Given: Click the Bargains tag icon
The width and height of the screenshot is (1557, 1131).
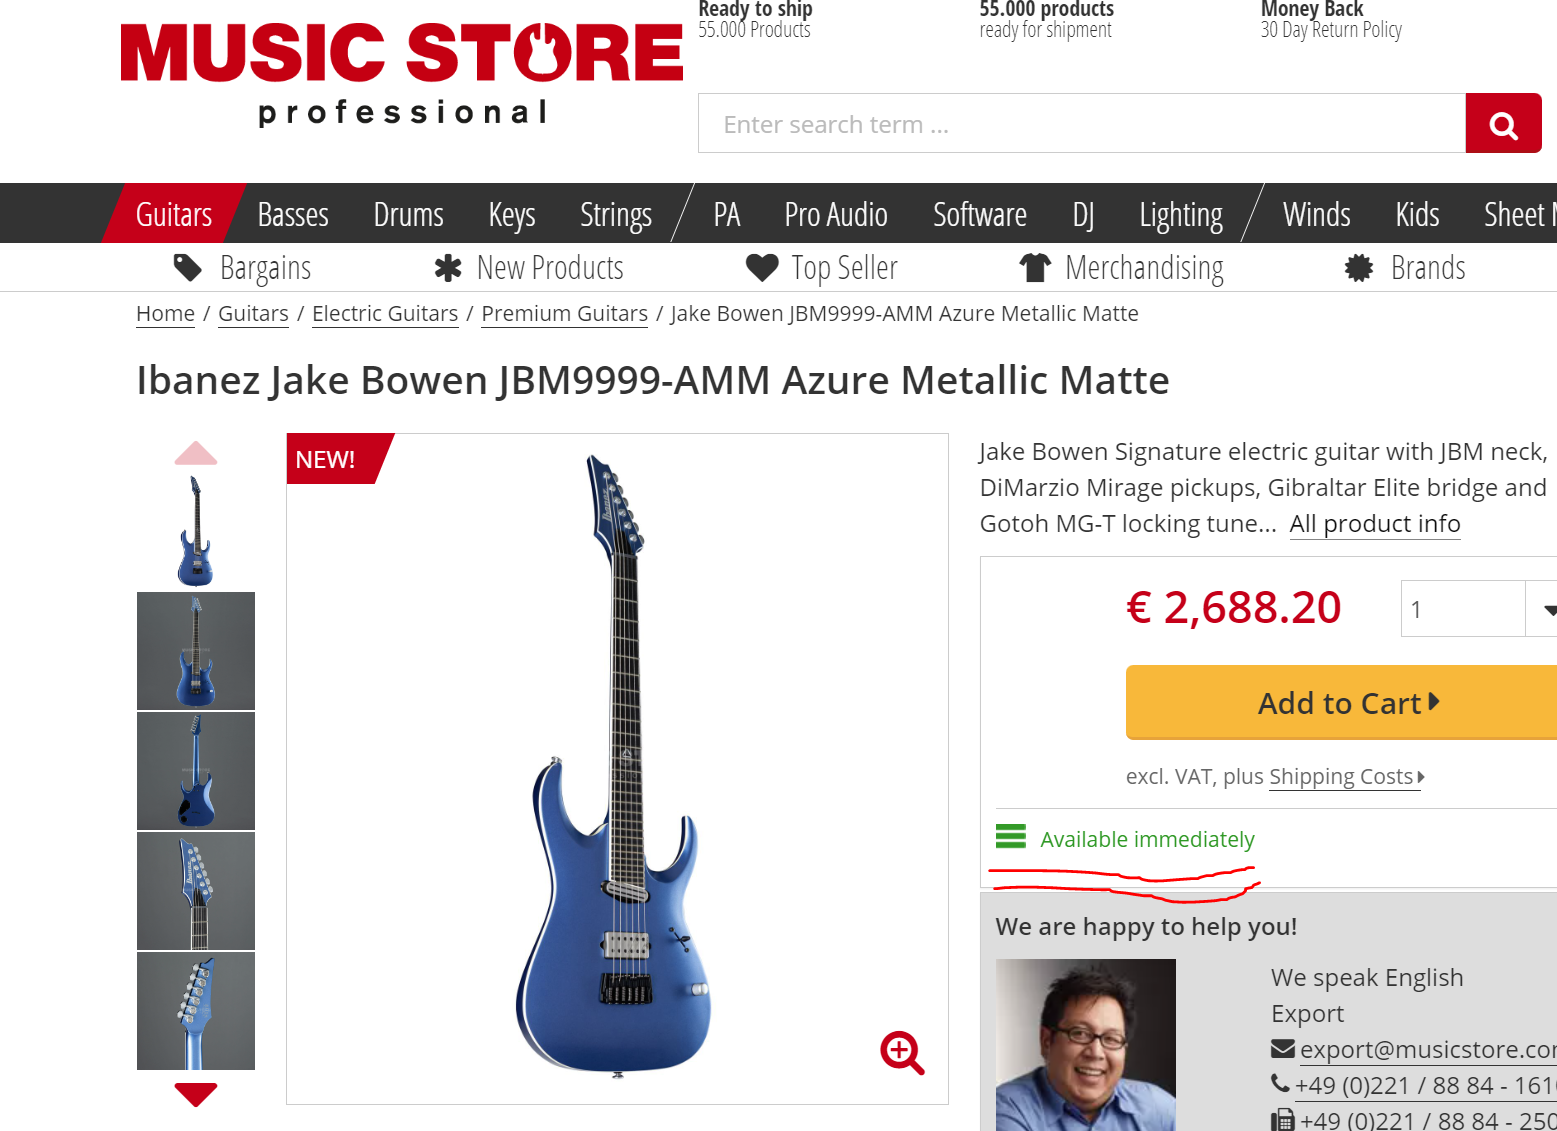Looking at the screenshot, I should click(x=187, y=268).
